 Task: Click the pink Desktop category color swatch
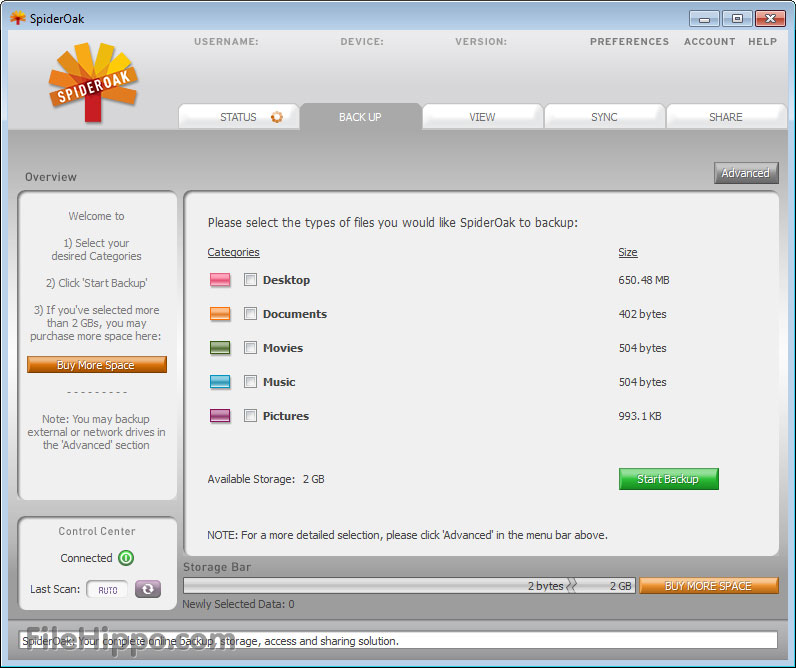[x=220, y=280]
